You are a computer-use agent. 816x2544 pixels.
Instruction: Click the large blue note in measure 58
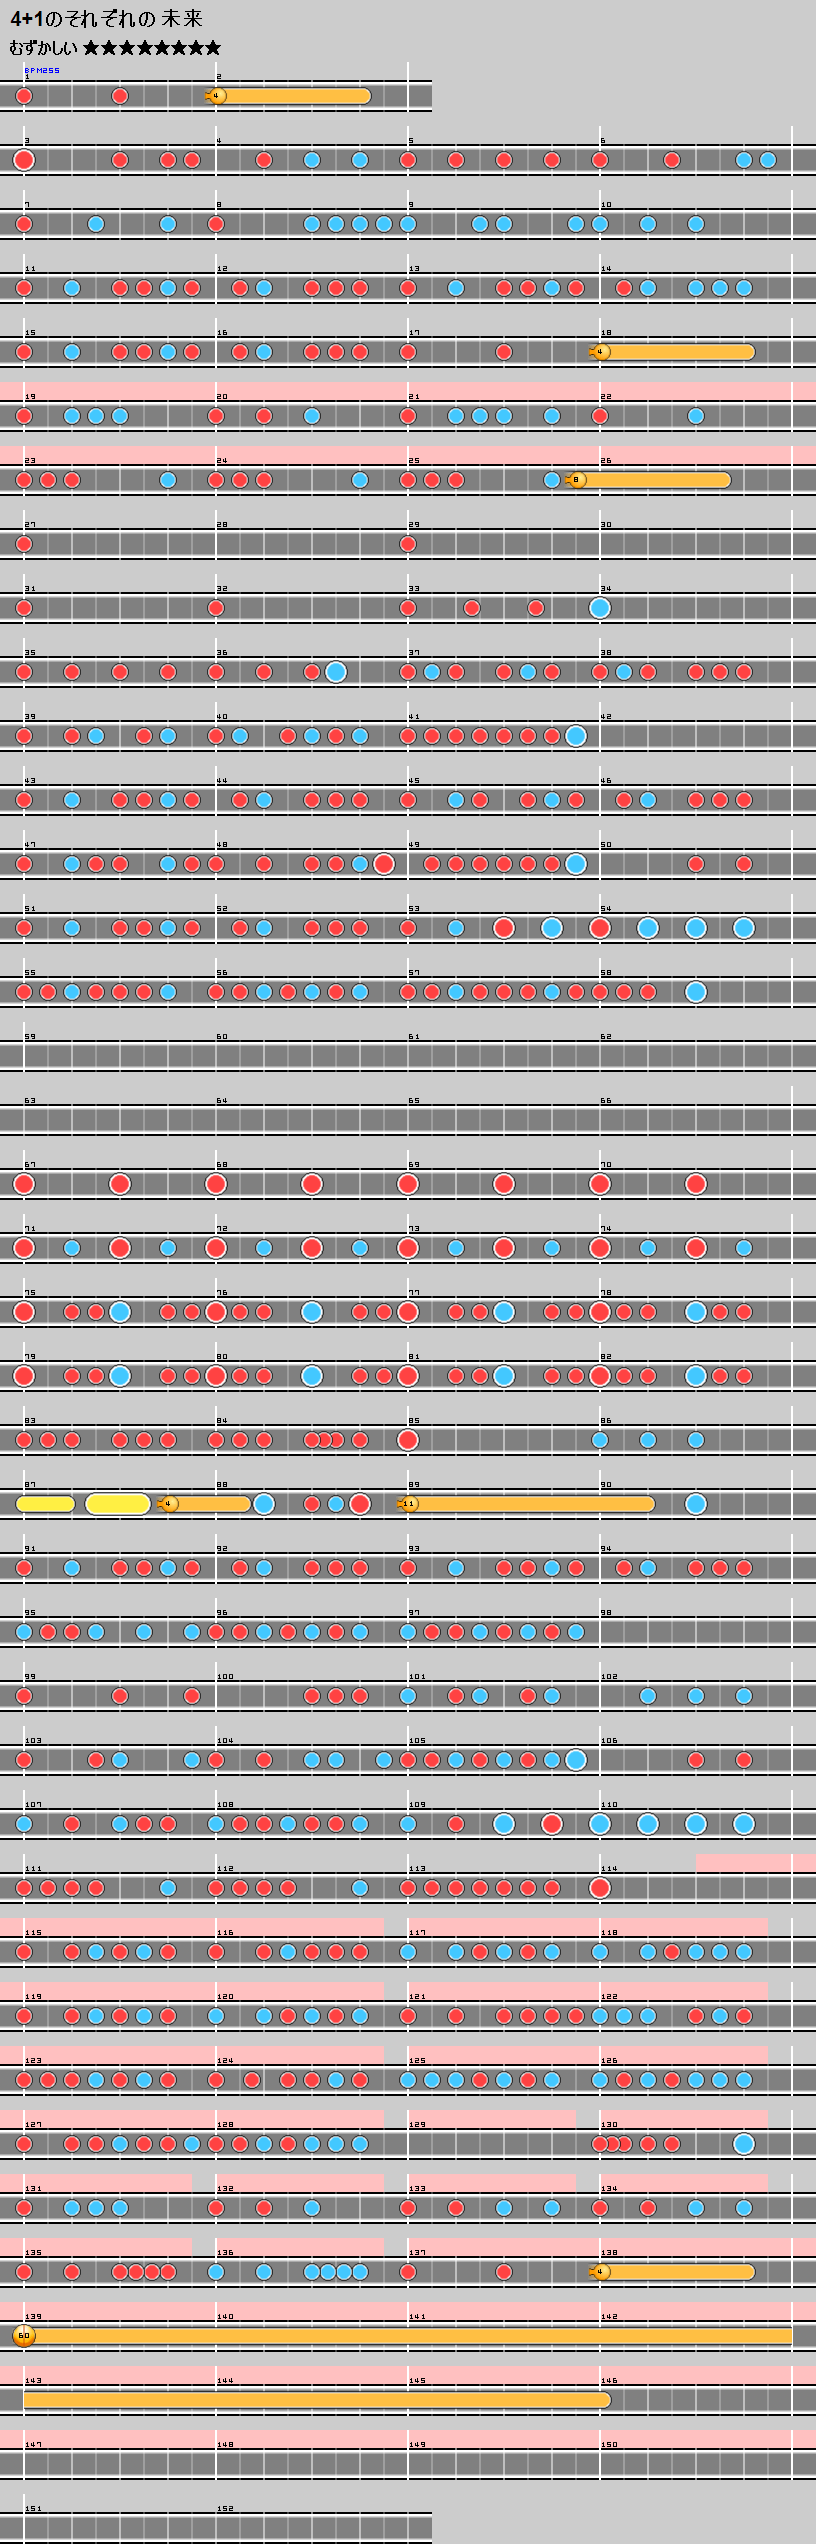point(696,992)
